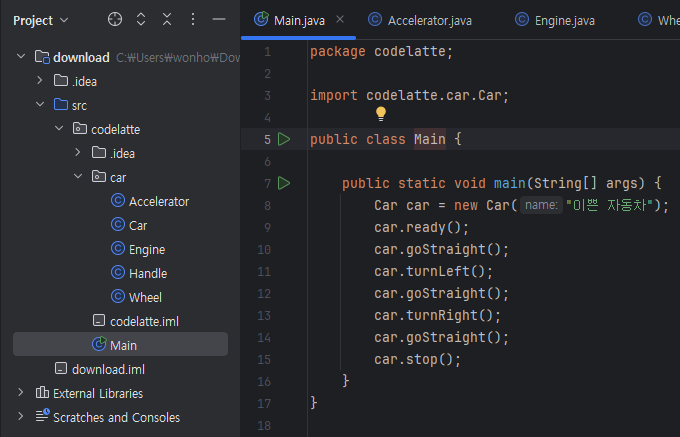Image resolution: width=680 pixels, height=437 pixels.
Task: Select the Engine class in tree
Action: pyautogui.click(x=147, y=250)
